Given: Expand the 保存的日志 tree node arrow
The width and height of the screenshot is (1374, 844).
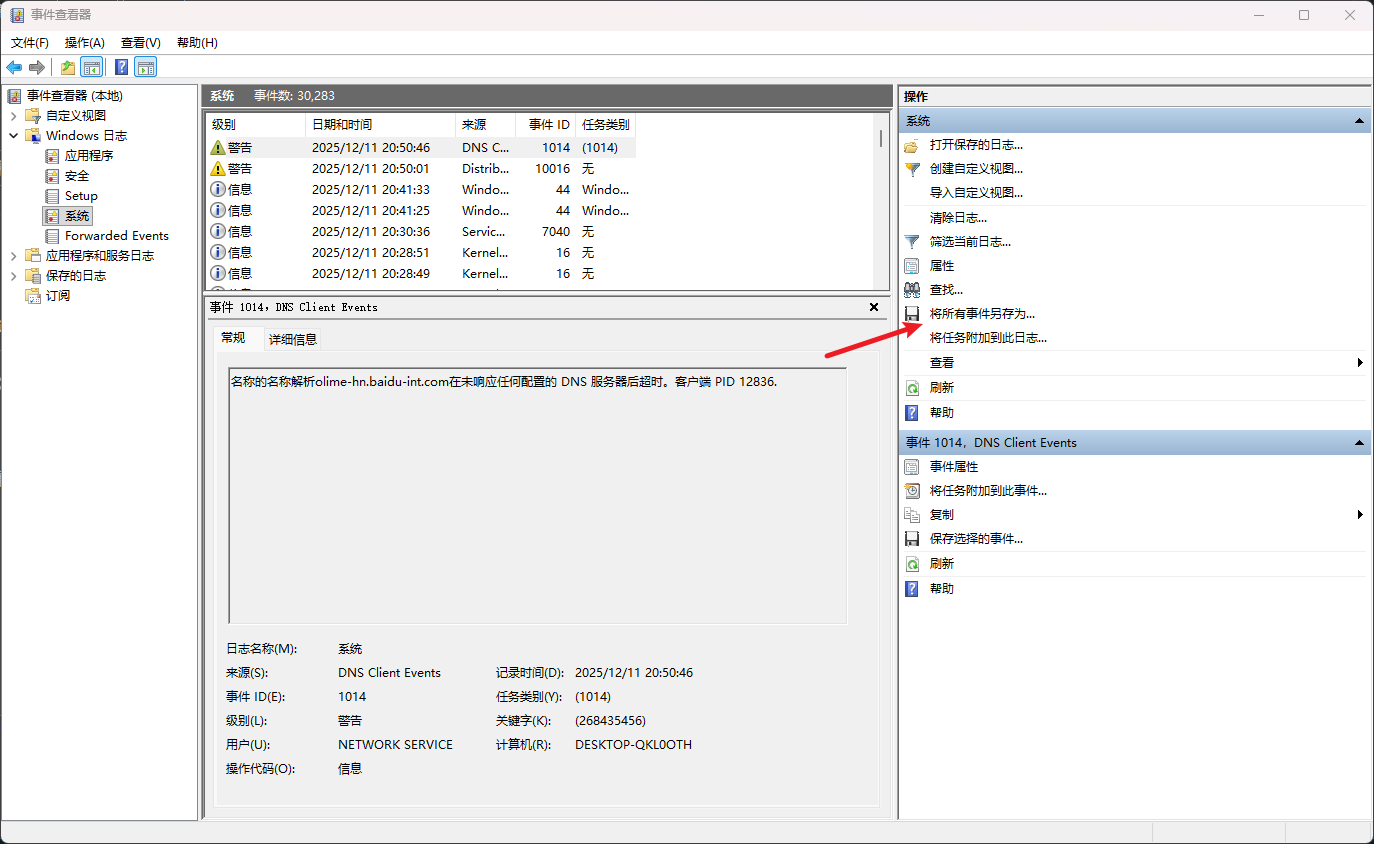Looking at the screenshot, I should tap(14, 275).
